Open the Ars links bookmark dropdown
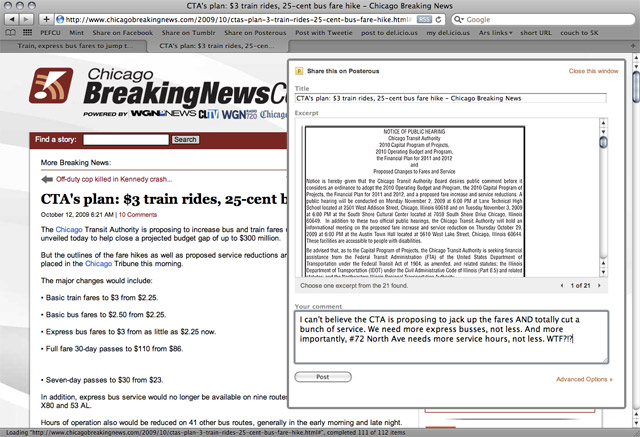 495,33
